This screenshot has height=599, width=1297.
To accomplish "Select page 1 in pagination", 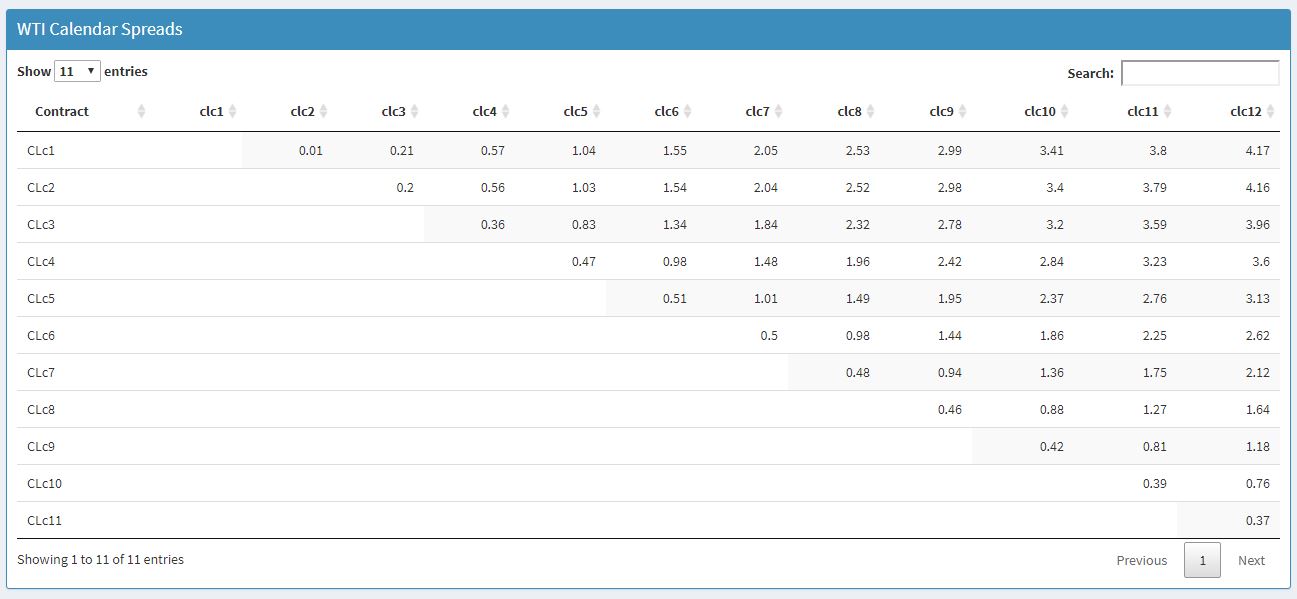I will 1202,560.
